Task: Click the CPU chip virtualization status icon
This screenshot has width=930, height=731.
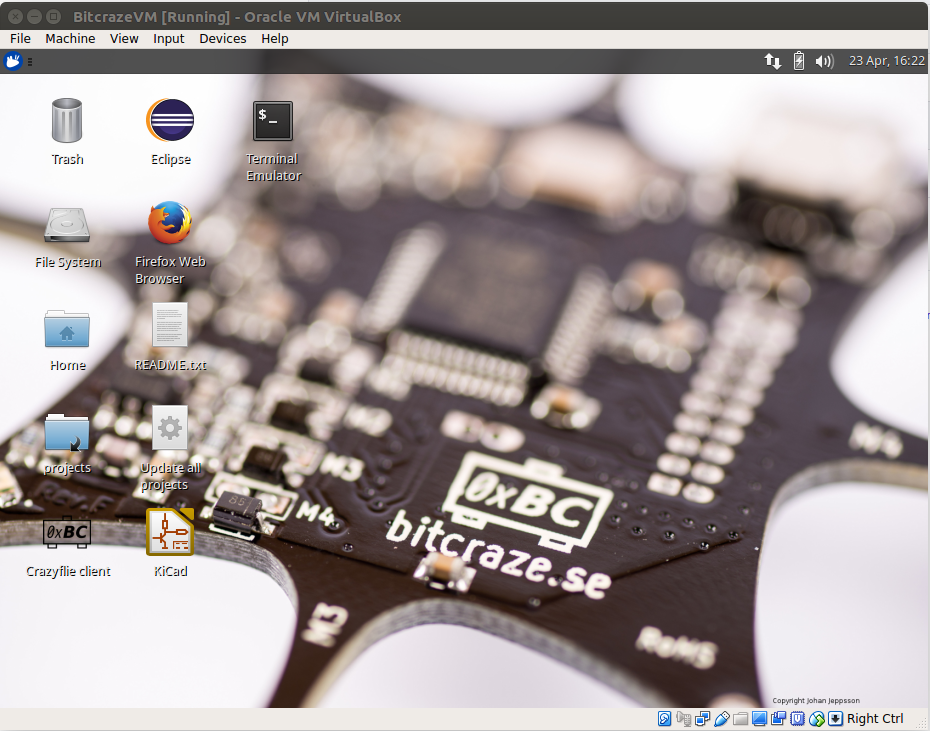Action: [x=797, y=719]
